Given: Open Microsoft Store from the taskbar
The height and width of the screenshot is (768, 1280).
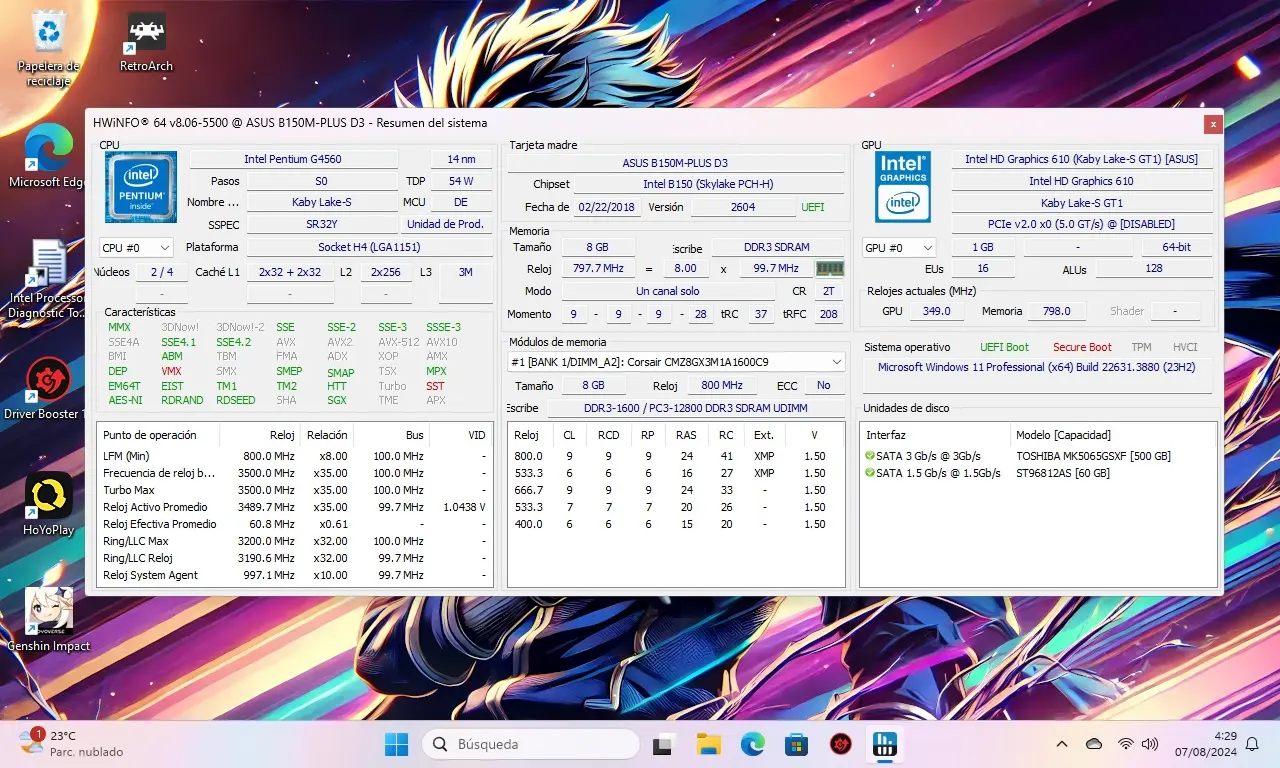Looking at the screenshot, I should click(796, 744).
